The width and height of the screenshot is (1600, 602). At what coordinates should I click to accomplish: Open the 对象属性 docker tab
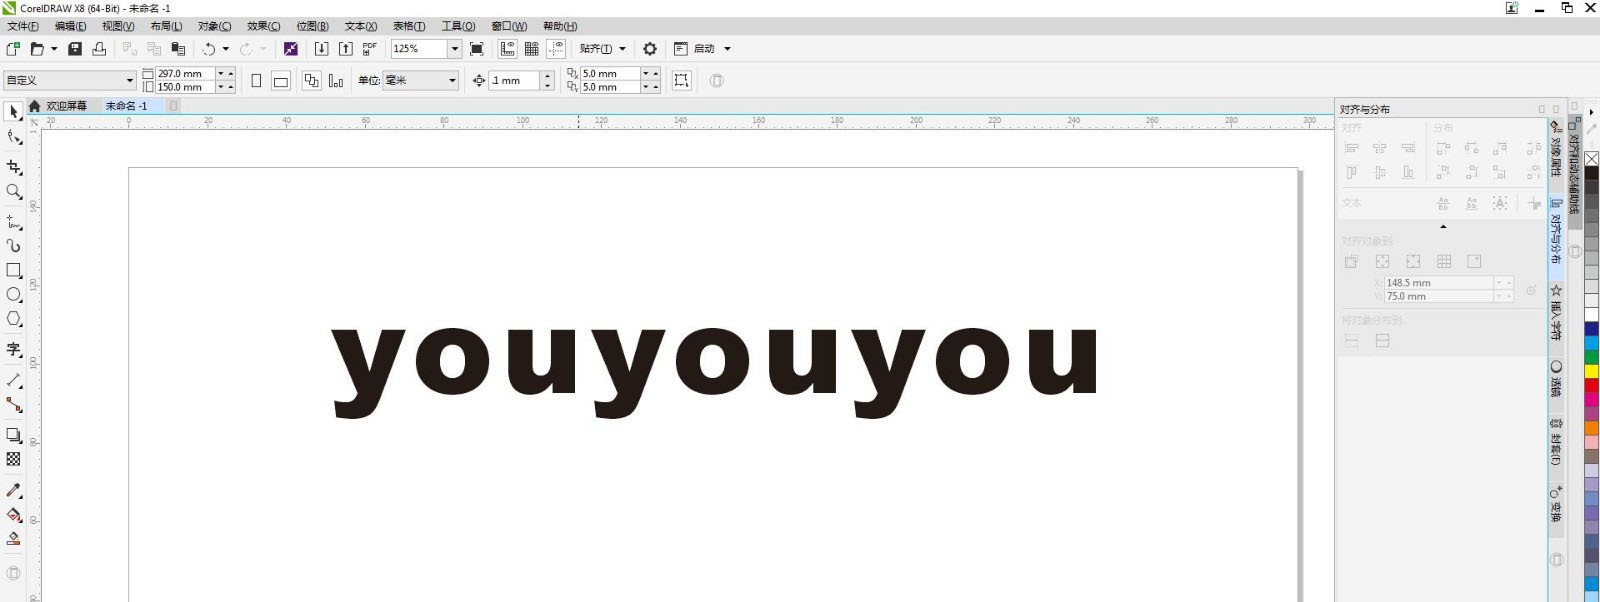pos(1555,150)
